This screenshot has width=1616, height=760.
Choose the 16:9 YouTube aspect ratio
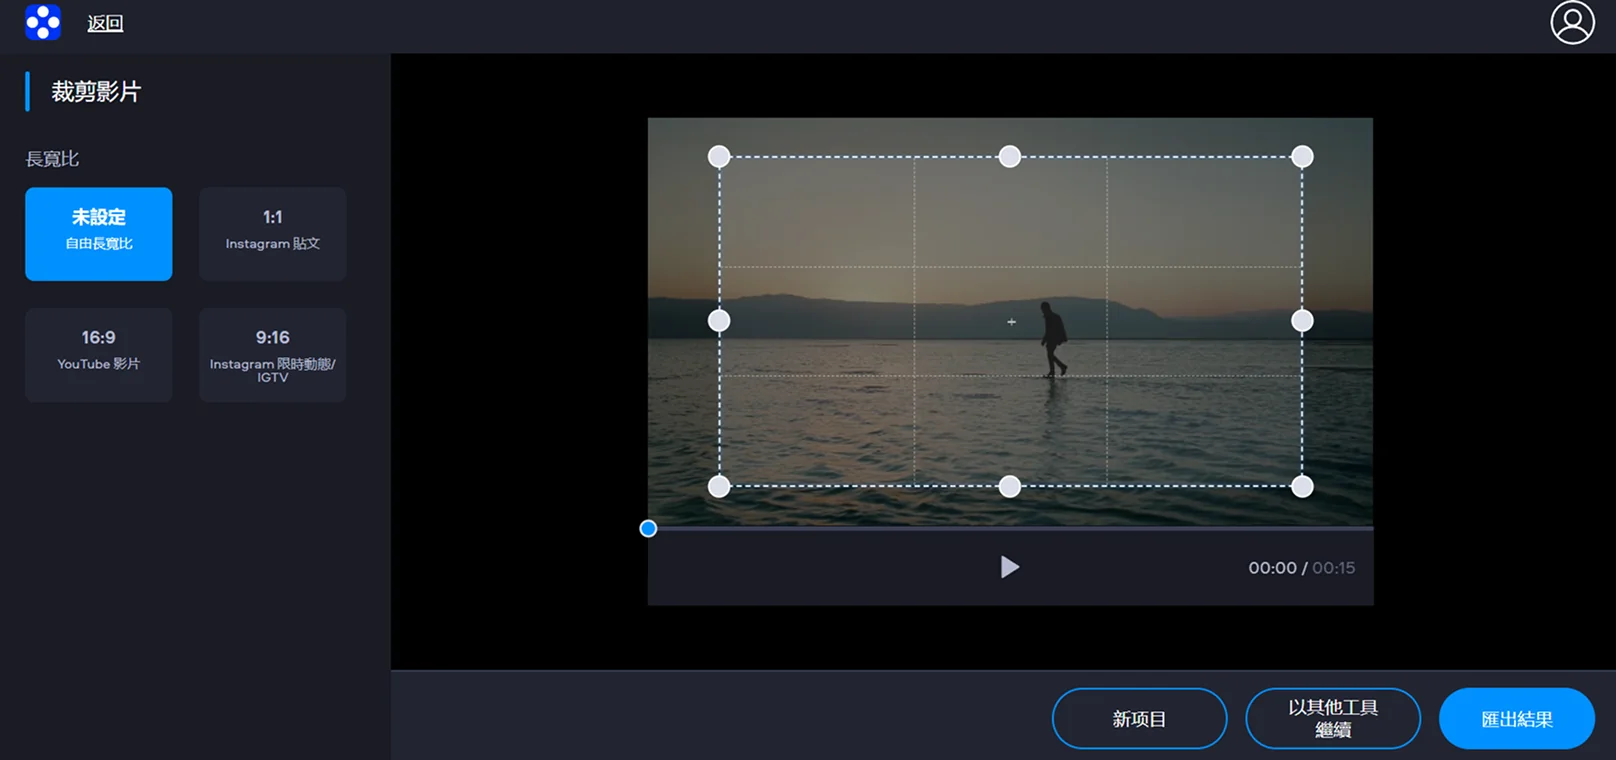tap(99, 355)
